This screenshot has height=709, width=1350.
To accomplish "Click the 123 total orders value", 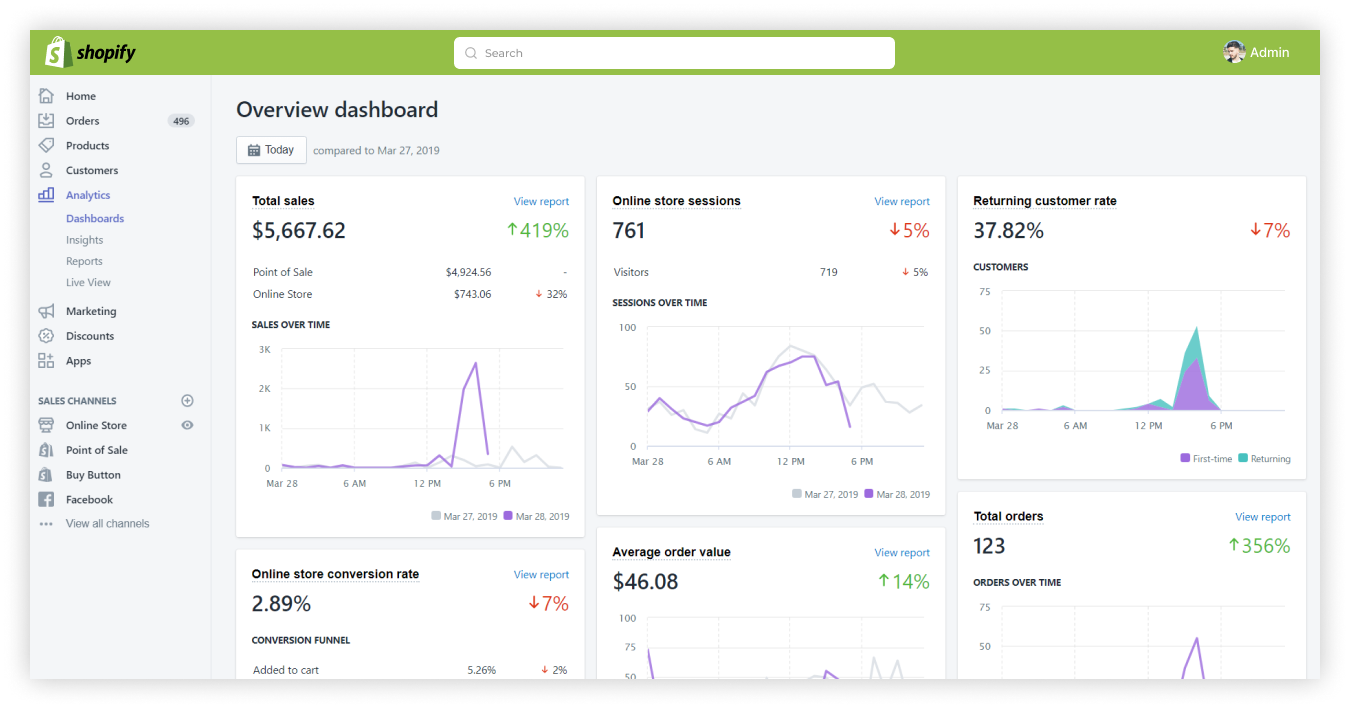I will (x=990, y=546).
